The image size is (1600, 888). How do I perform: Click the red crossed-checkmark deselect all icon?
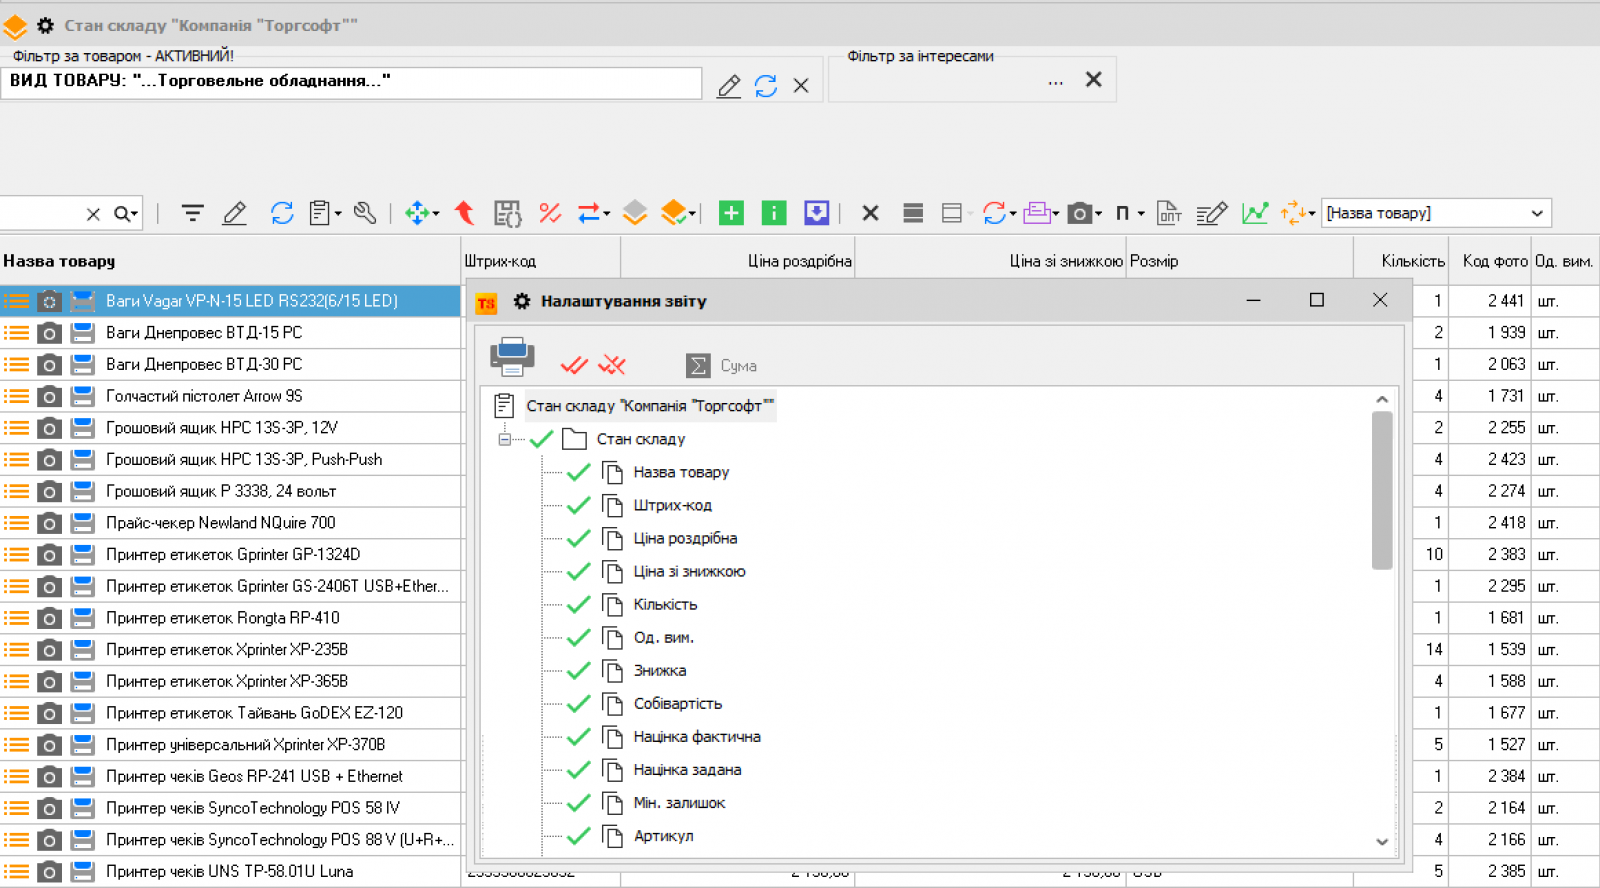tap(612, 365)
